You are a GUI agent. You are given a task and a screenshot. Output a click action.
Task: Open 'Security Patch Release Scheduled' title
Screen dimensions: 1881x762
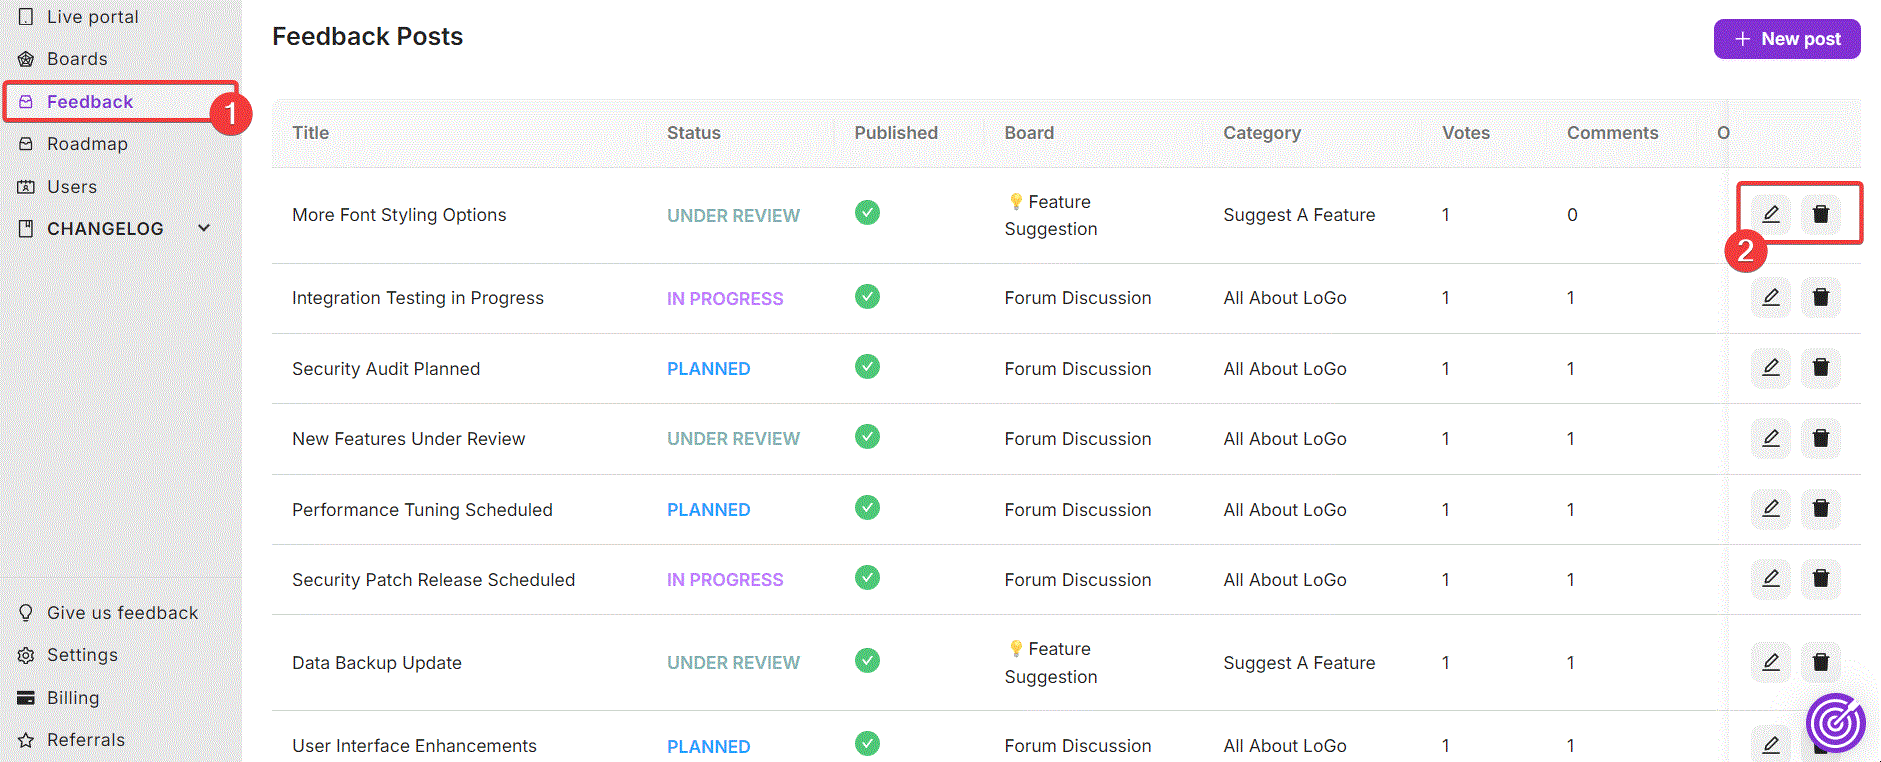(x=433, y=580)
